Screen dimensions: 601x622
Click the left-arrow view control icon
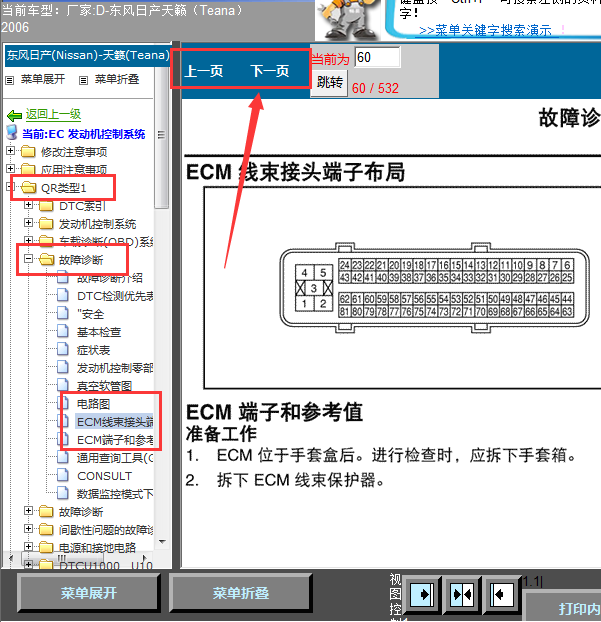tap(501, 594)
